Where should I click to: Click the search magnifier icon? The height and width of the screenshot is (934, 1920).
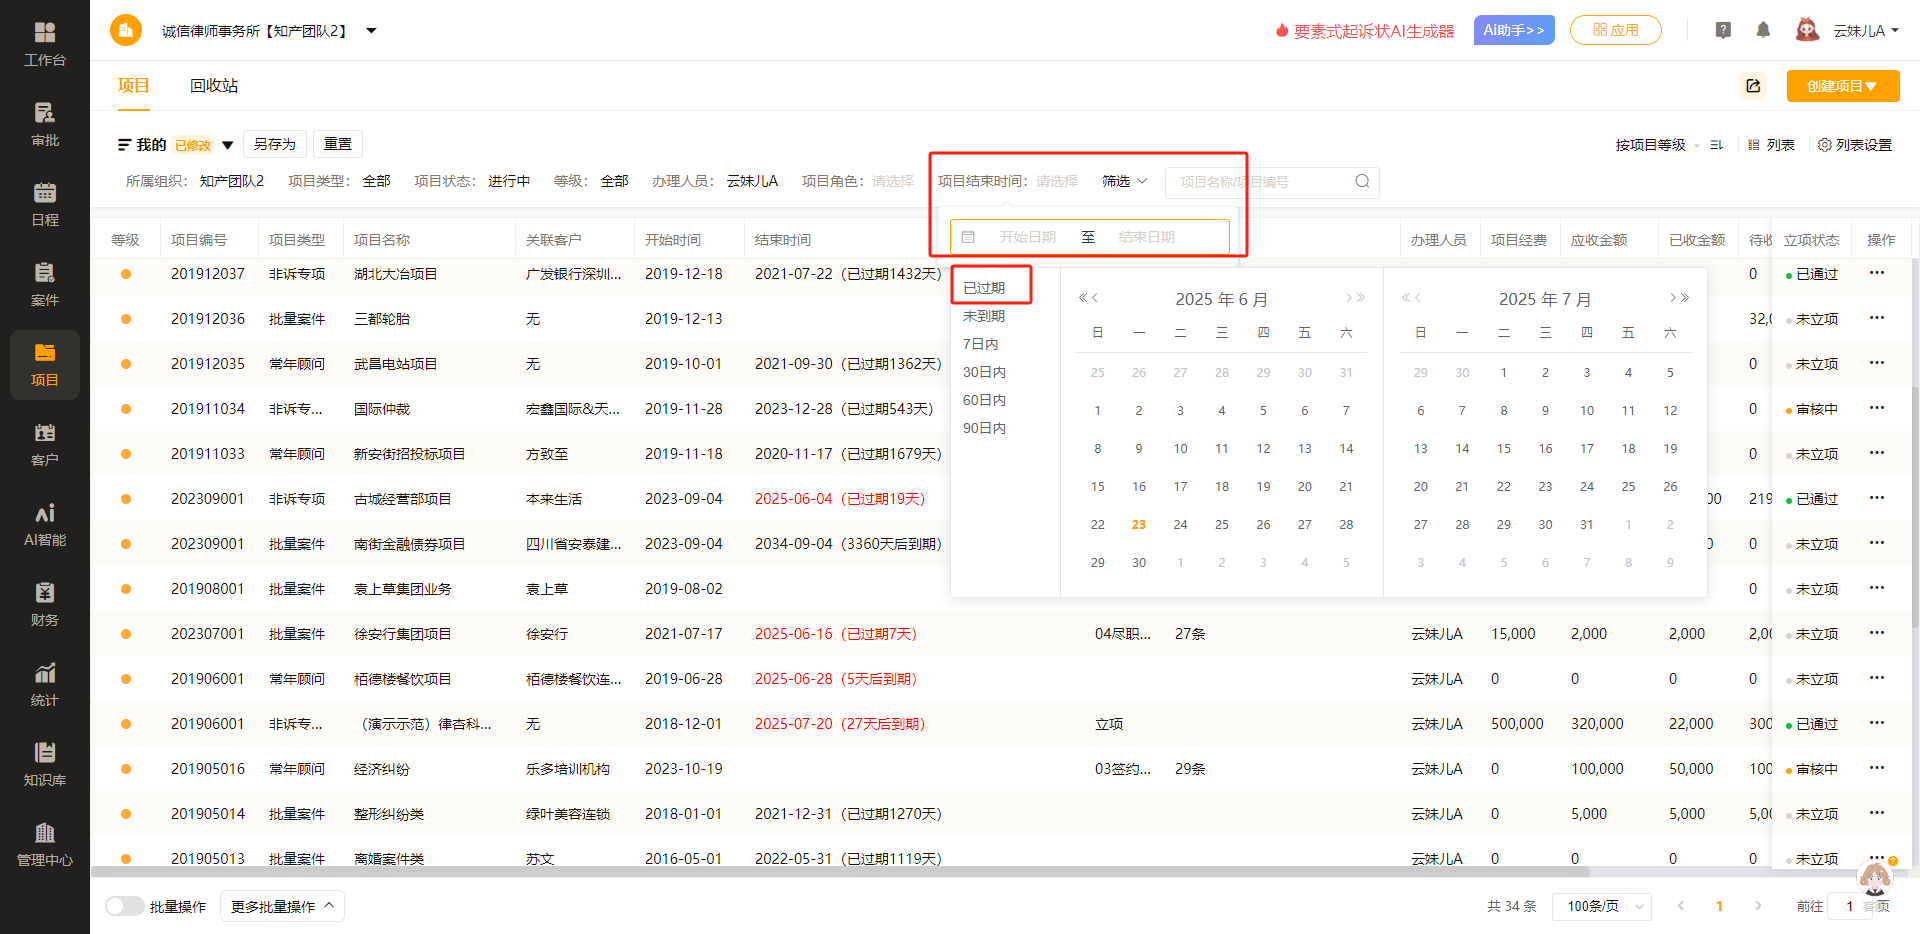pos(1362,181)
